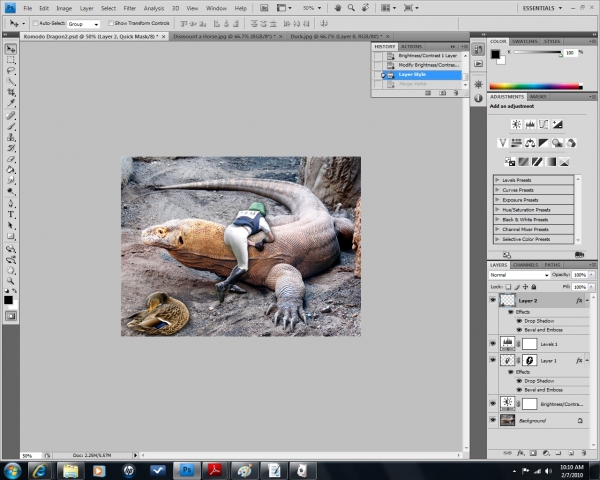The image size is (600, 480).
Task: Select the Paint Bucket tool
Action: click(11, 170)
